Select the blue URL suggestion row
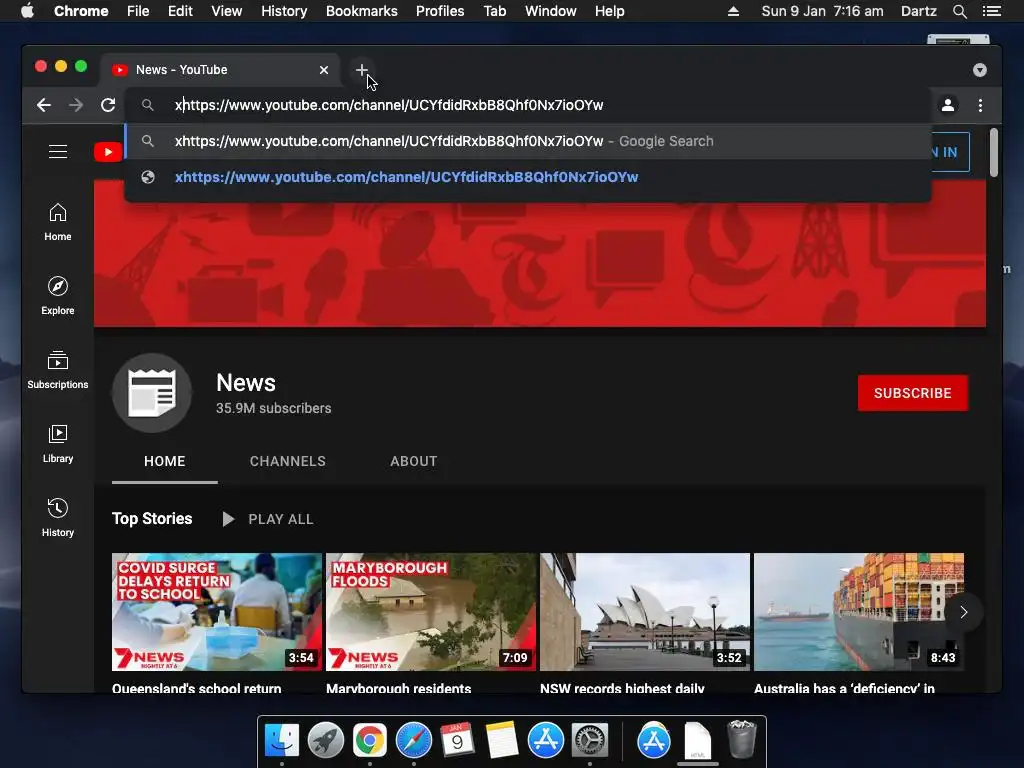Viewport: 1024px width, 768px height. coord(528,177)
